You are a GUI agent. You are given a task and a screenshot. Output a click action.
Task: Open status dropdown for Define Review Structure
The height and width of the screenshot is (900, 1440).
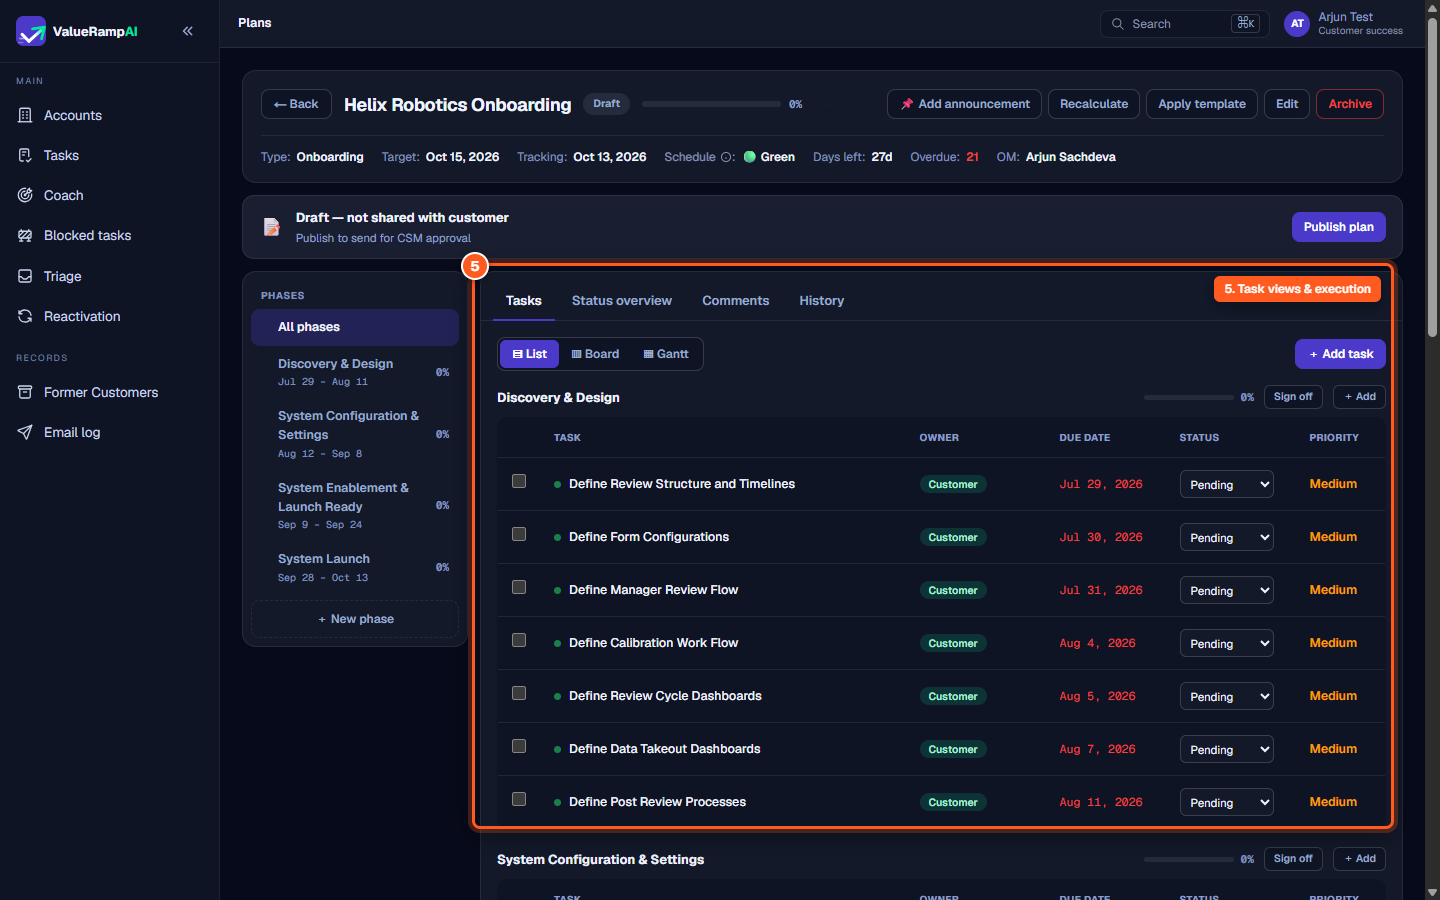pos(1226,485)
